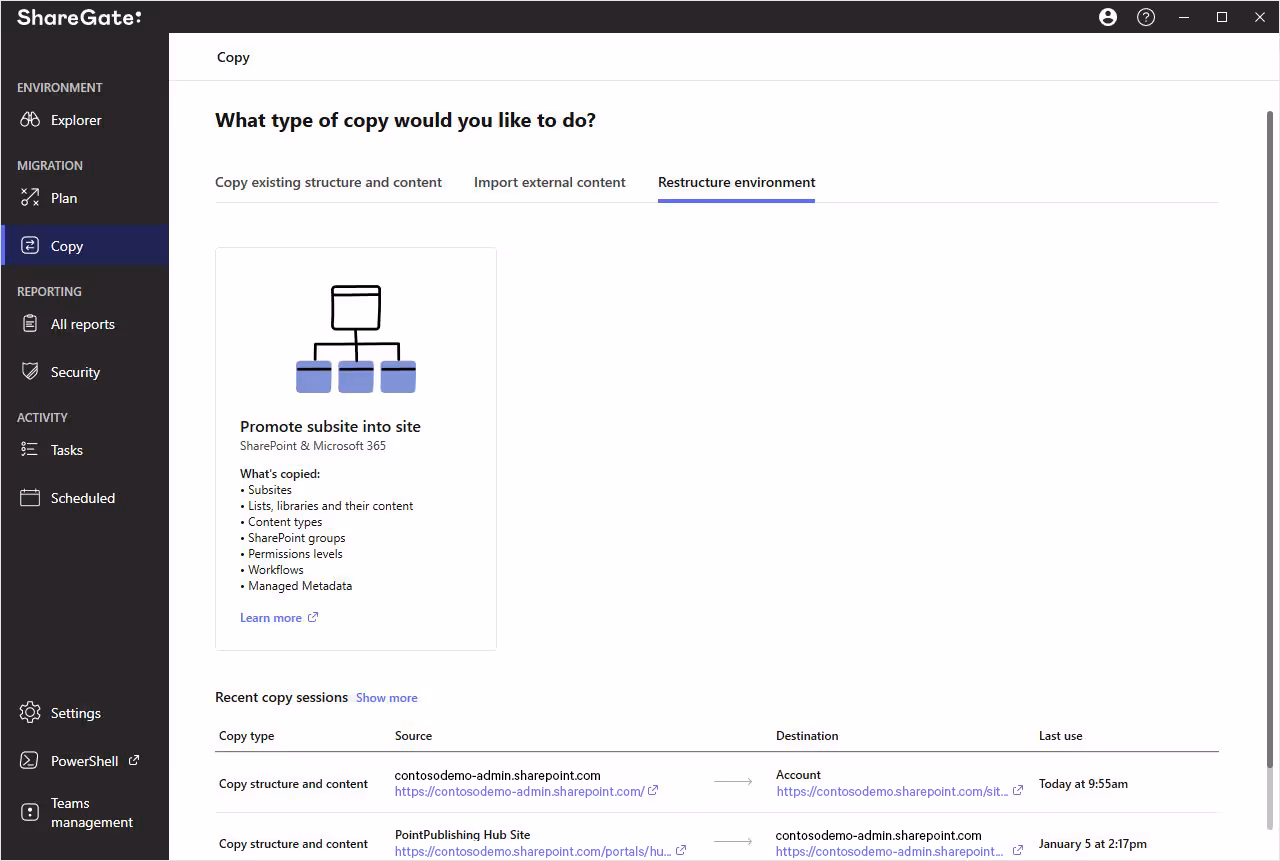Open Teams management icon
The width and height of the screenshot is (1280, 861).
(30, 812)
